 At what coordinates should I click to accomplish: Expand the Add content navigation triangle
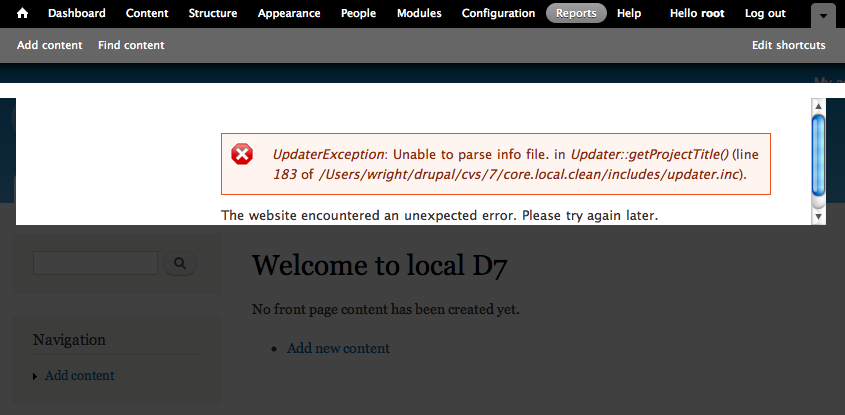[35, 376]
